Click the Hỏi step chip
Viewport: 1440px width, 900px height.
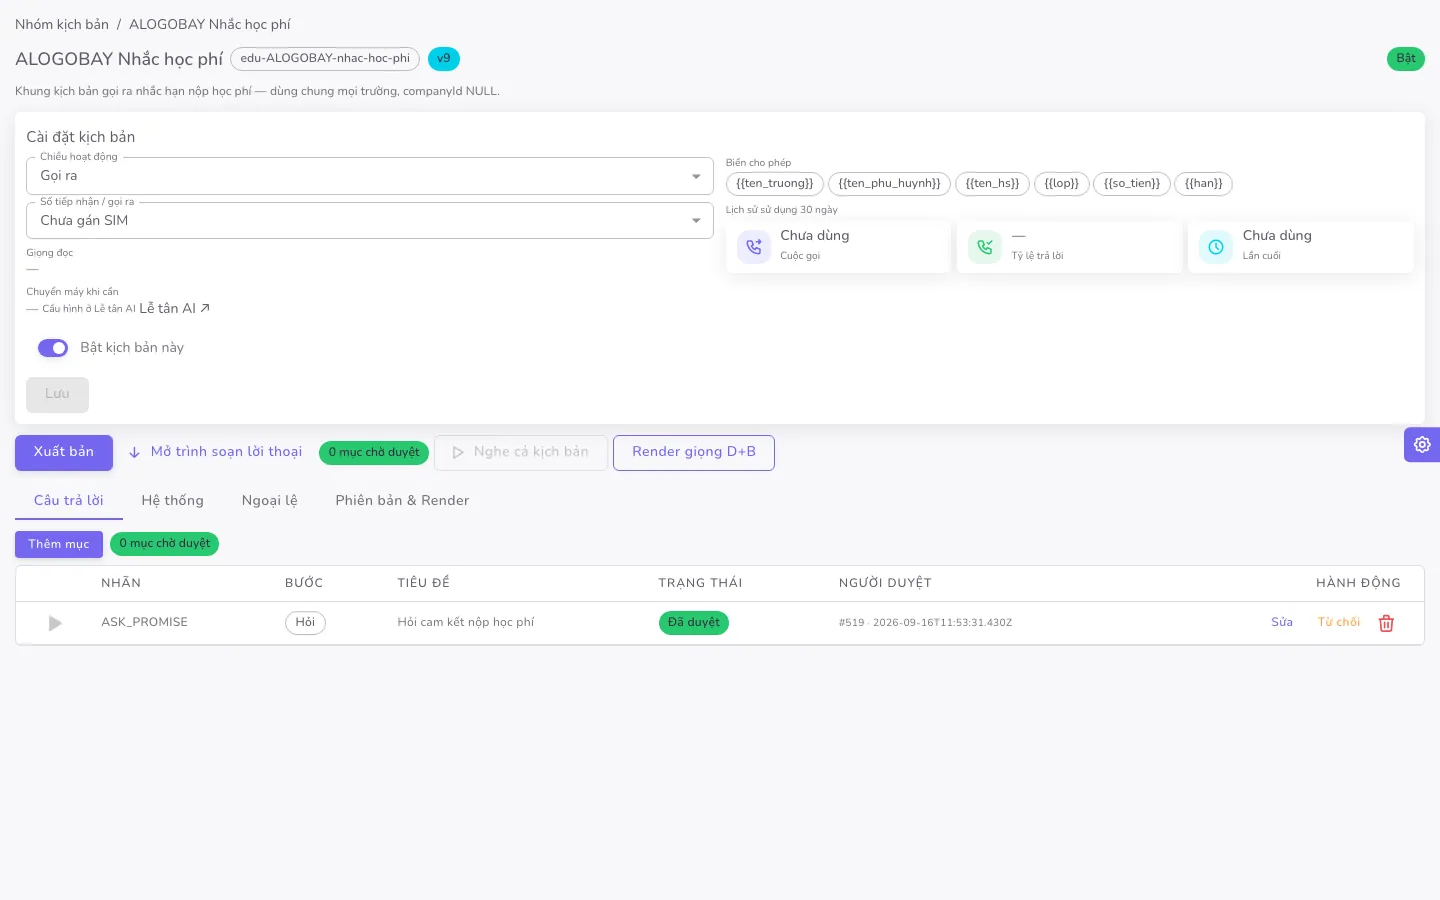305,623
